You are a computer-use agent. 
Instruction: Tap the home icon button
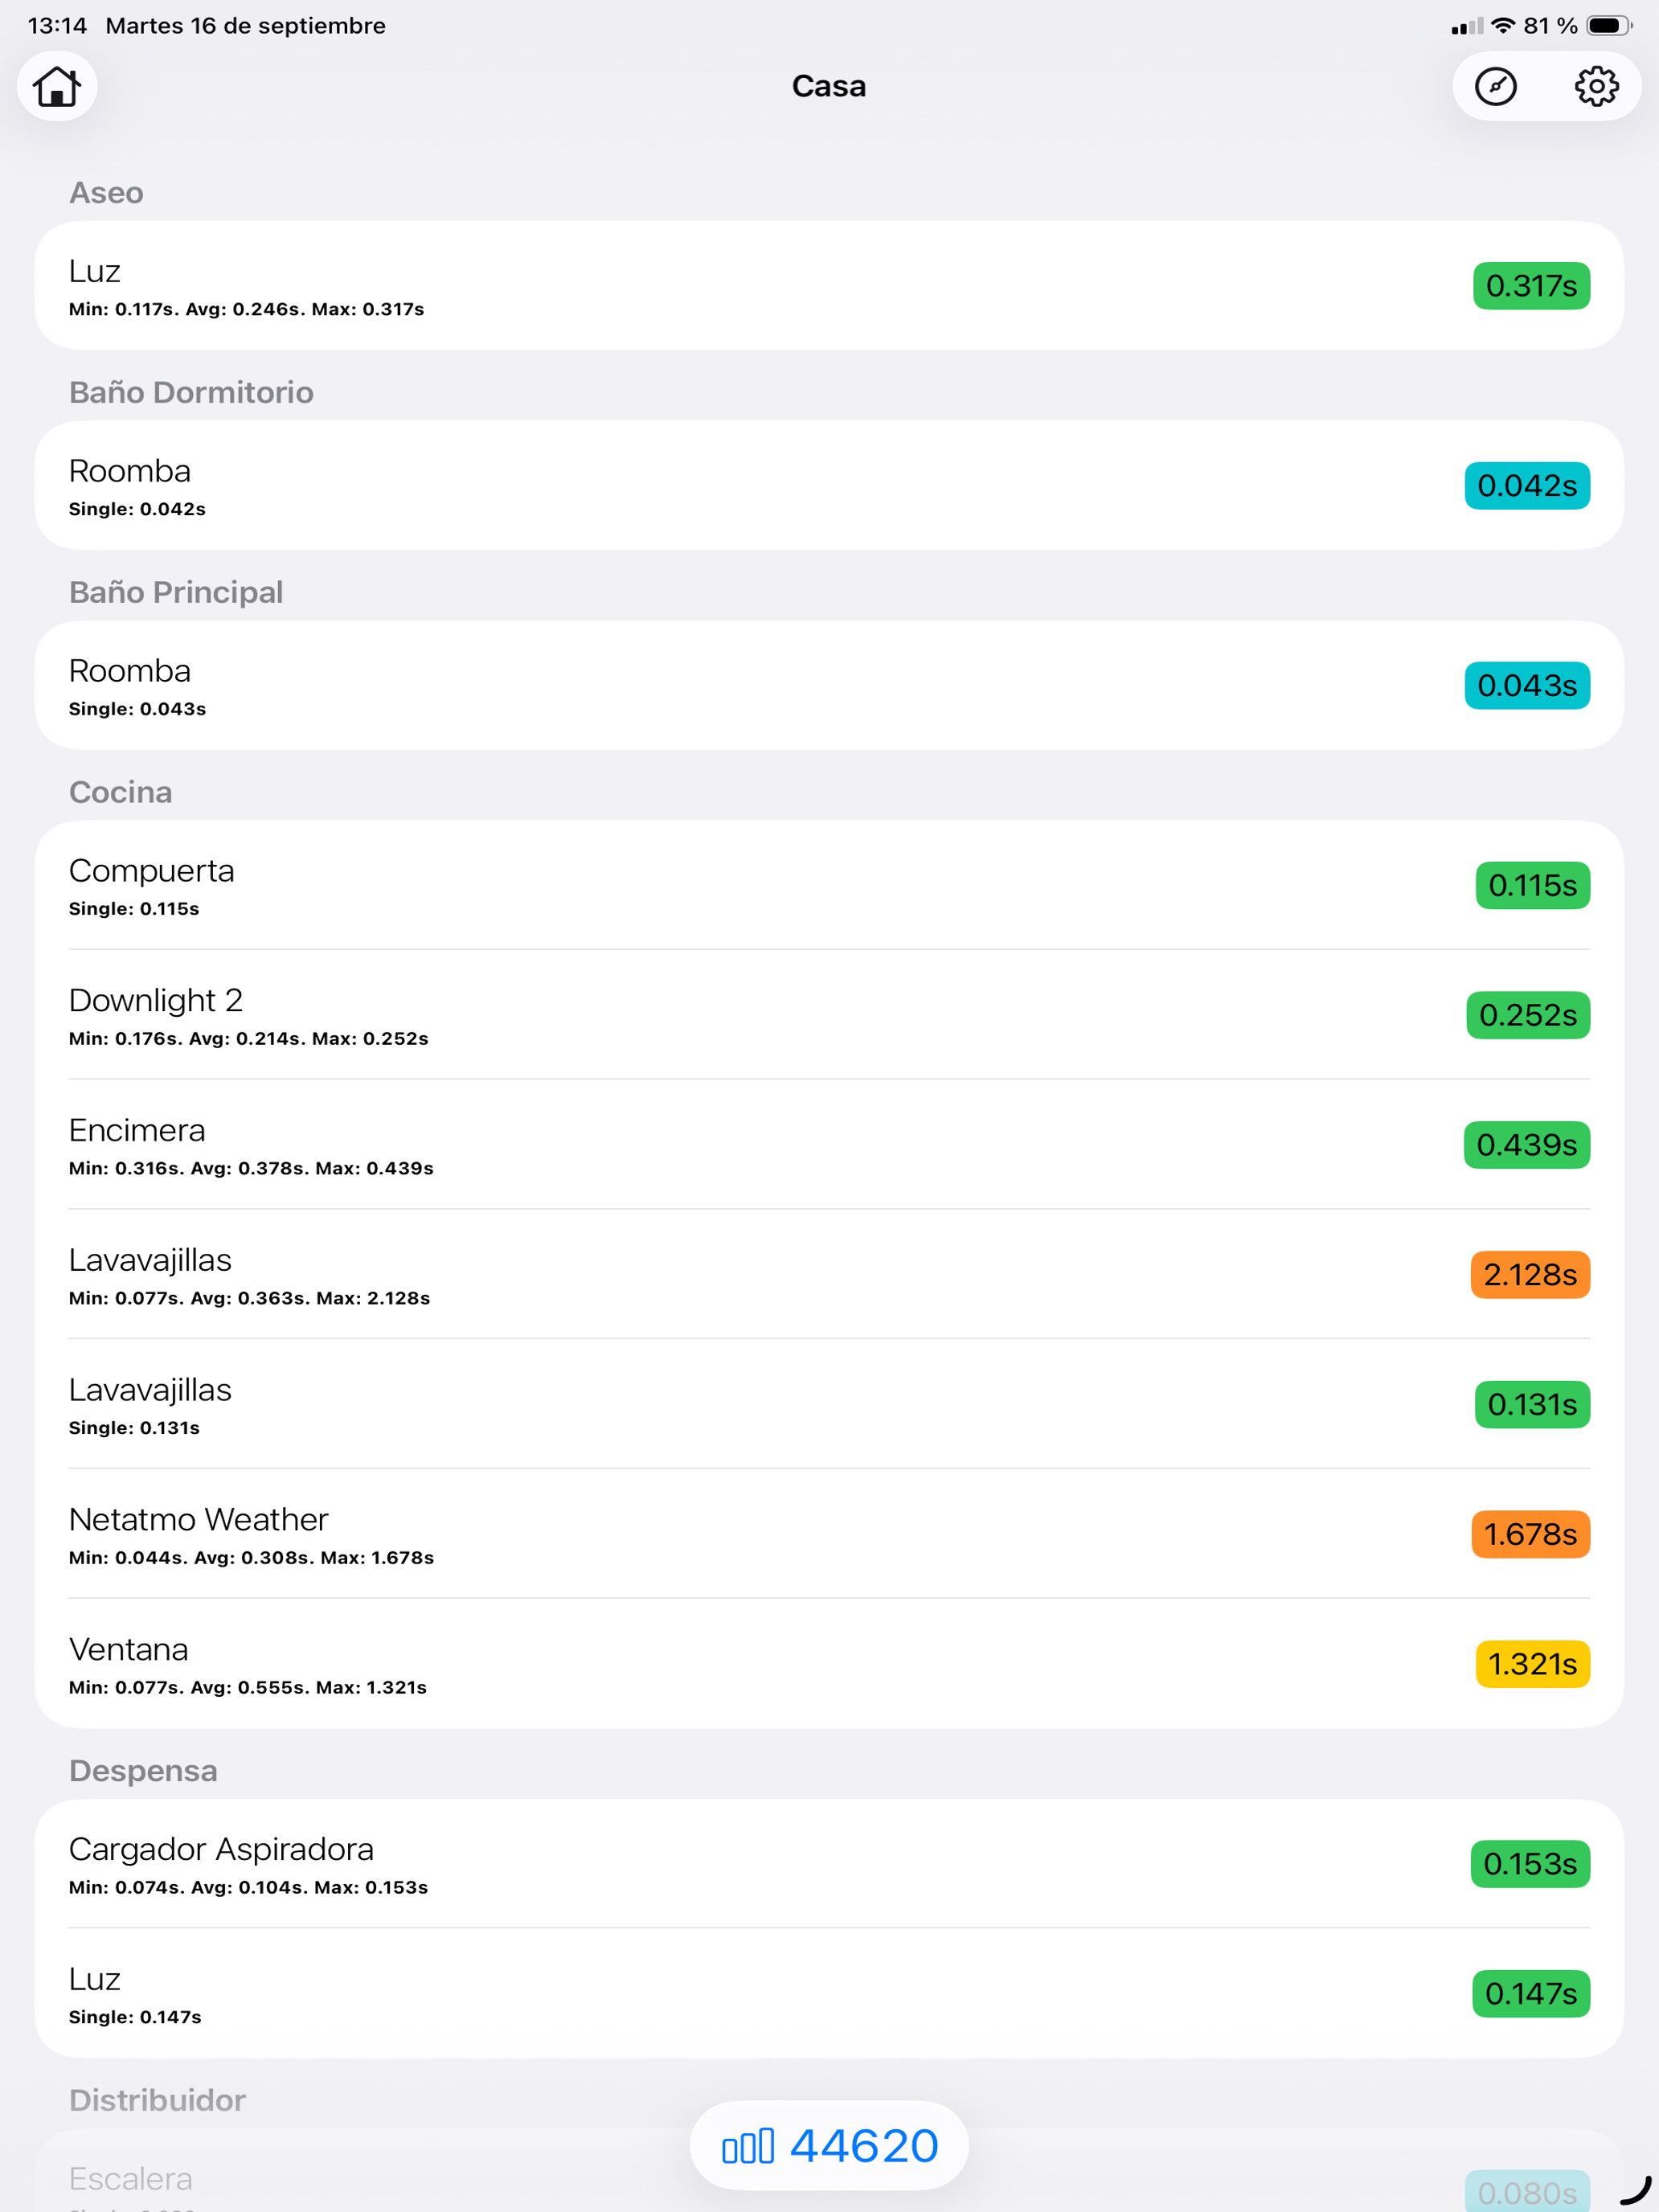56,86
